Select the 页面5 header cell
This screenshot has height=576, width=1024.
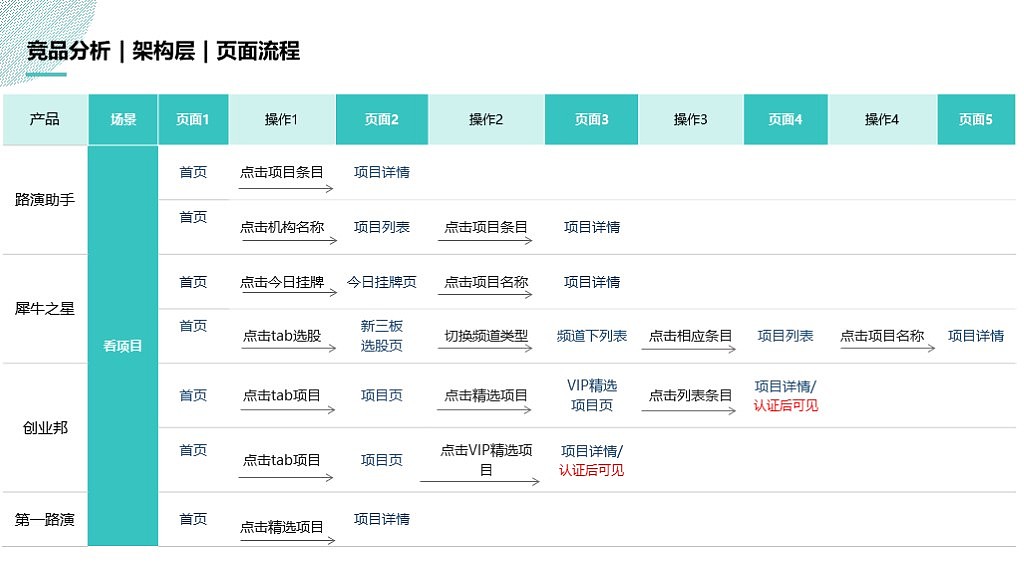pos(976,119)
